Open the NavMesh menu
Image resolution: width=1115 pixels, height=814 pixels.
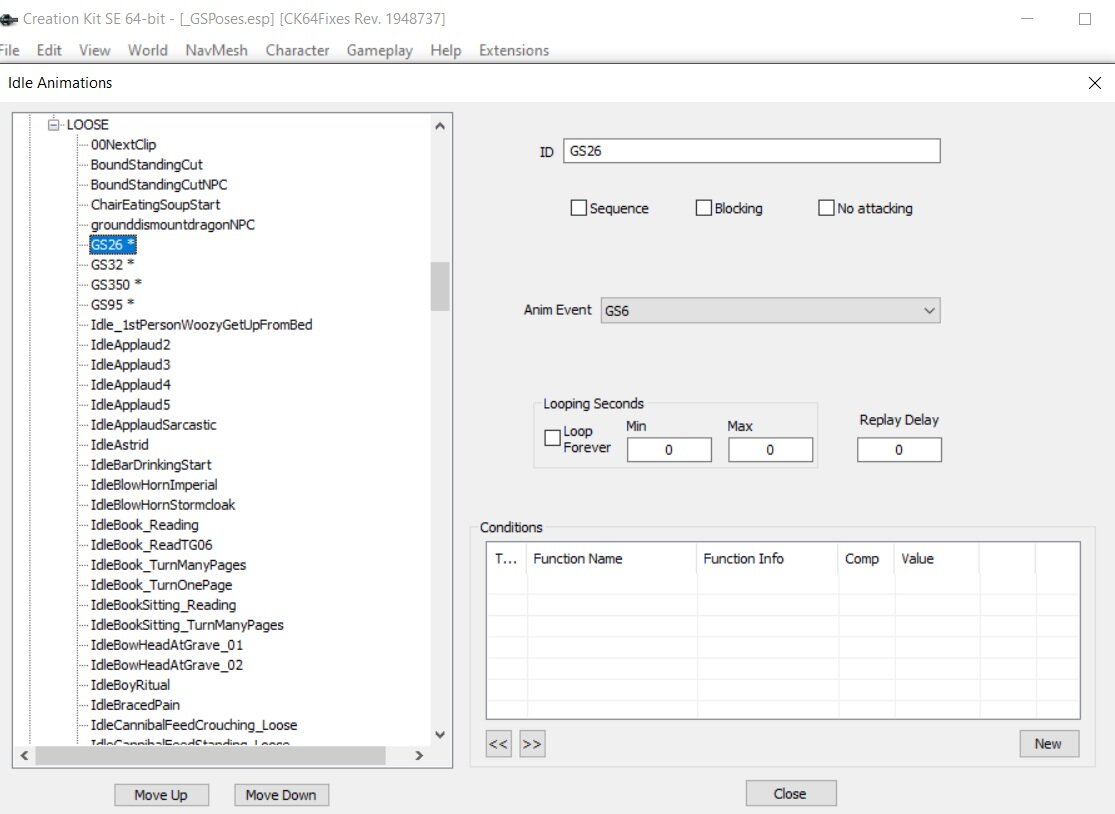pos(216,50)
